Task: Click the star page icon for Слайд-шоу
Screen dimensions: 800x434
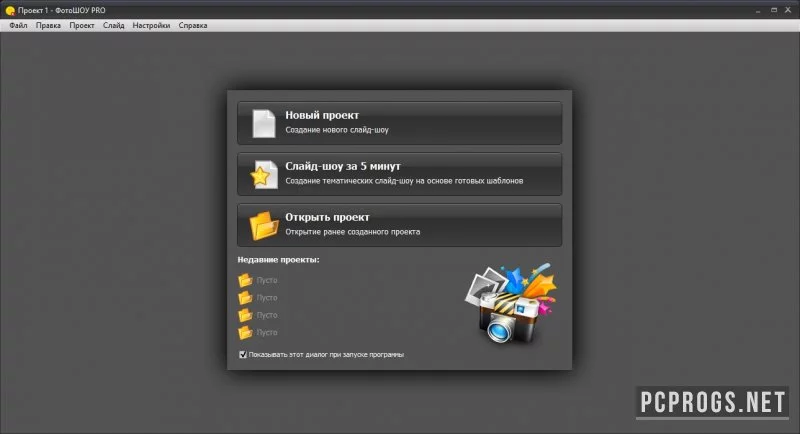Action: (x=264, y=174)
